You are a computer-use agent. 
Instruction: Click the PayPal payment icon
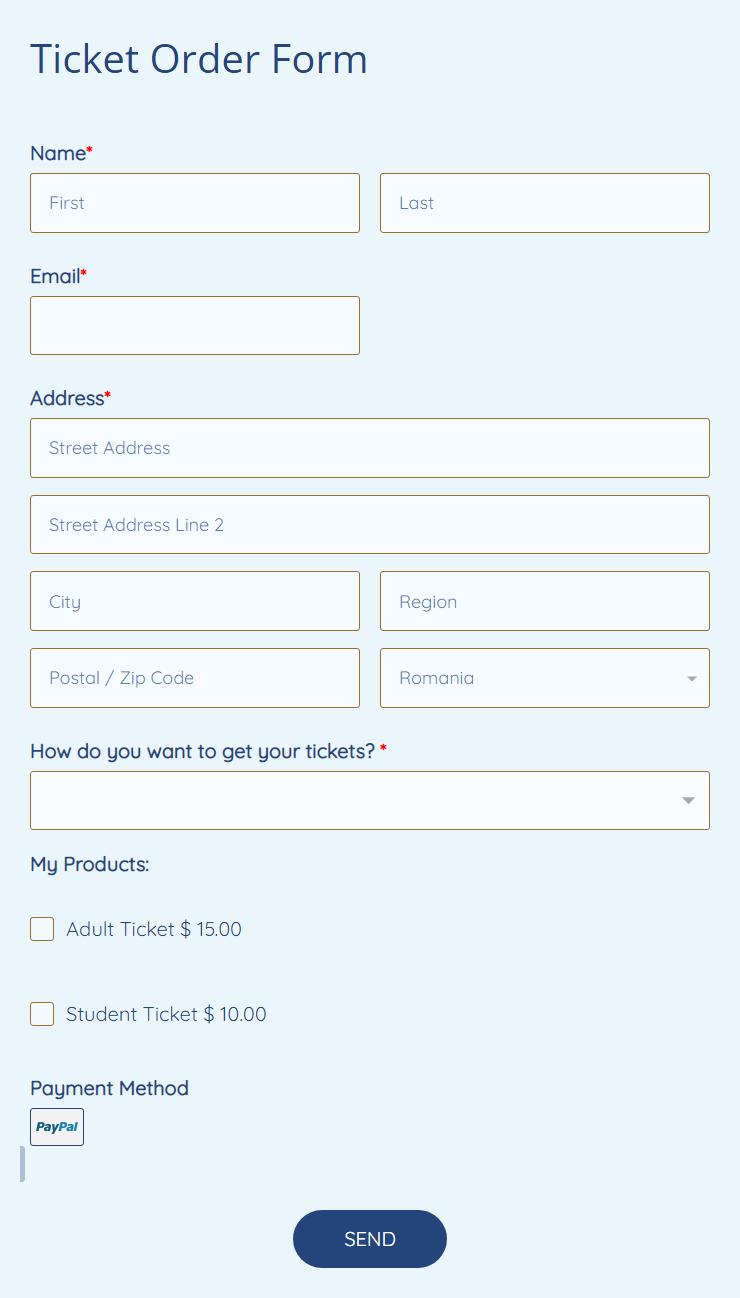tap(57, 1127)
